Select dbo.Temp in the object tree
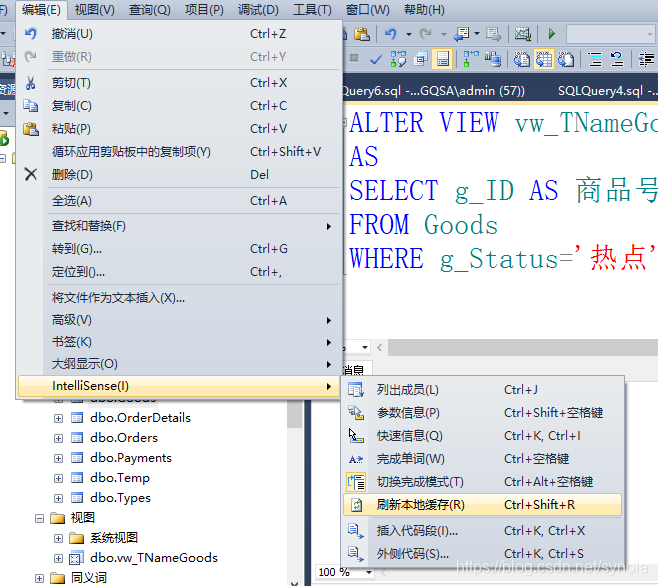This screenshot has height=586, width=658. click(120, 478)
